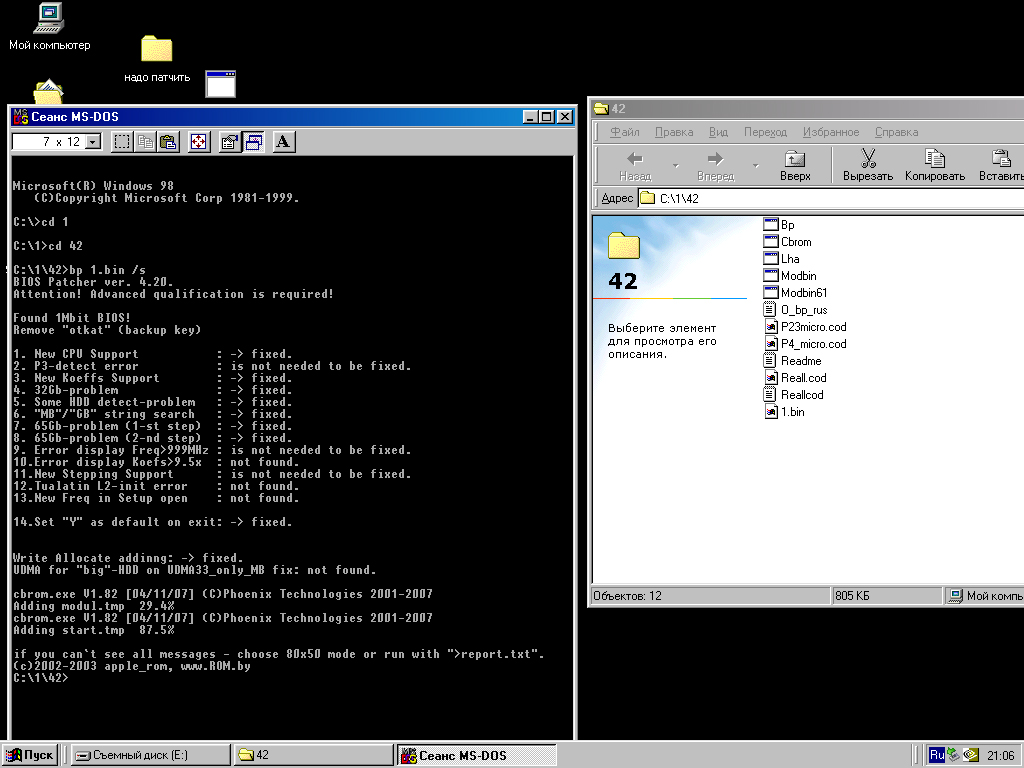Select the 1.bin file in folder

point(792,412)
